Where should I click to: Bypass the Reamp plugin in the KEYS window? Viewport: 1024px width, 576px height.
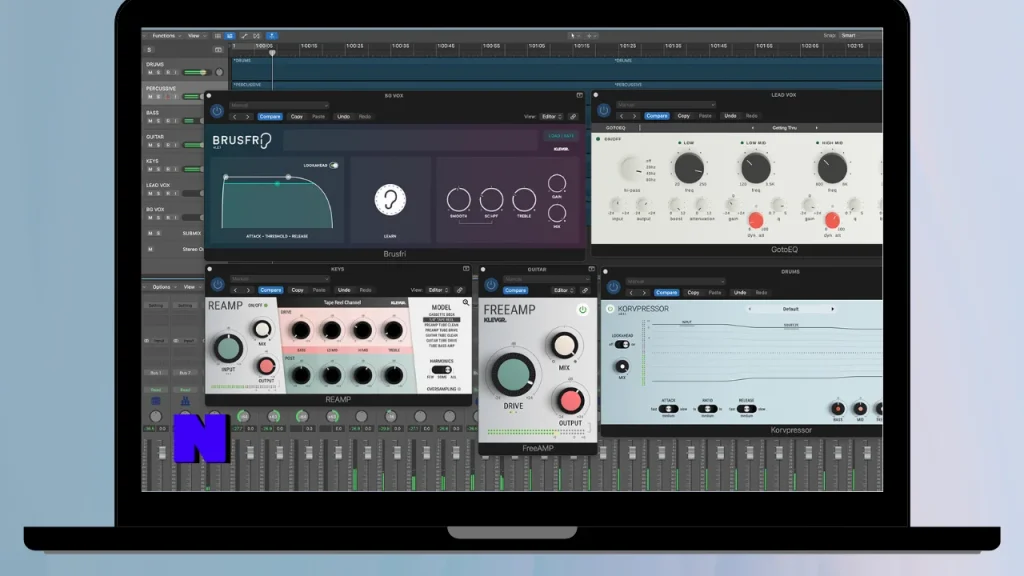click(217, 284)
